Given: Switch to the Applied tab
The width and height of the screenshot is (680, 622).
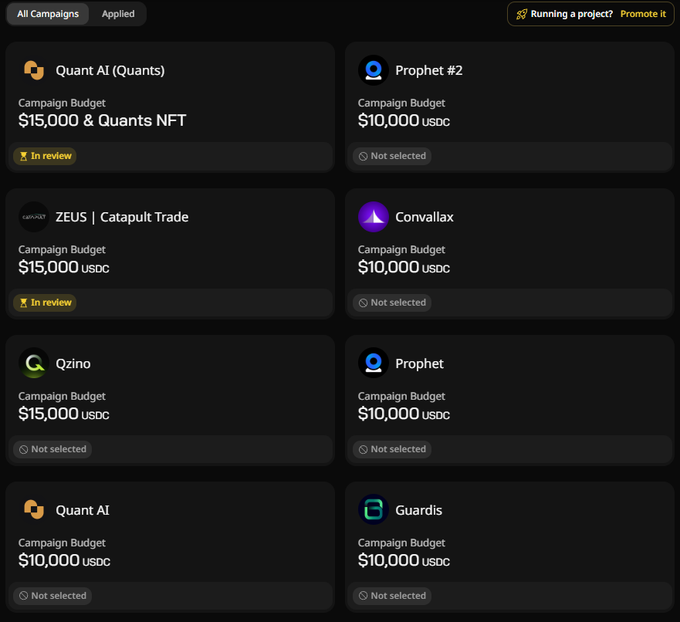Looking at the screenshot, I should coord(118,14).
